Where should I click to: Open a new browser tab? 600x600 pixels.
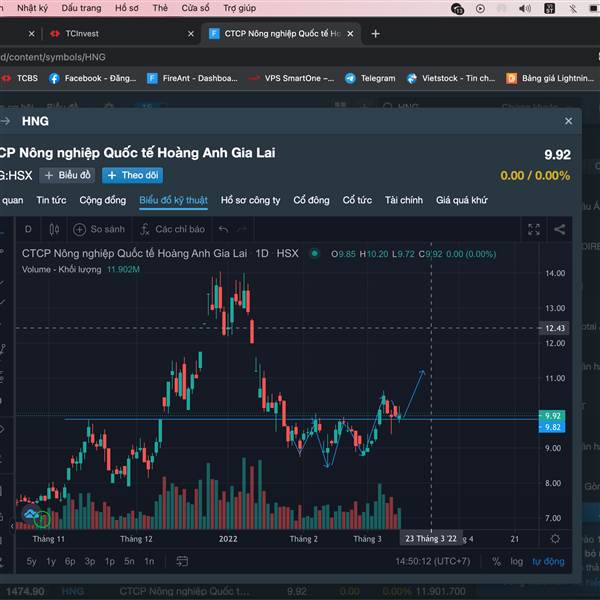pyautogui.click(x=375, y=34)
